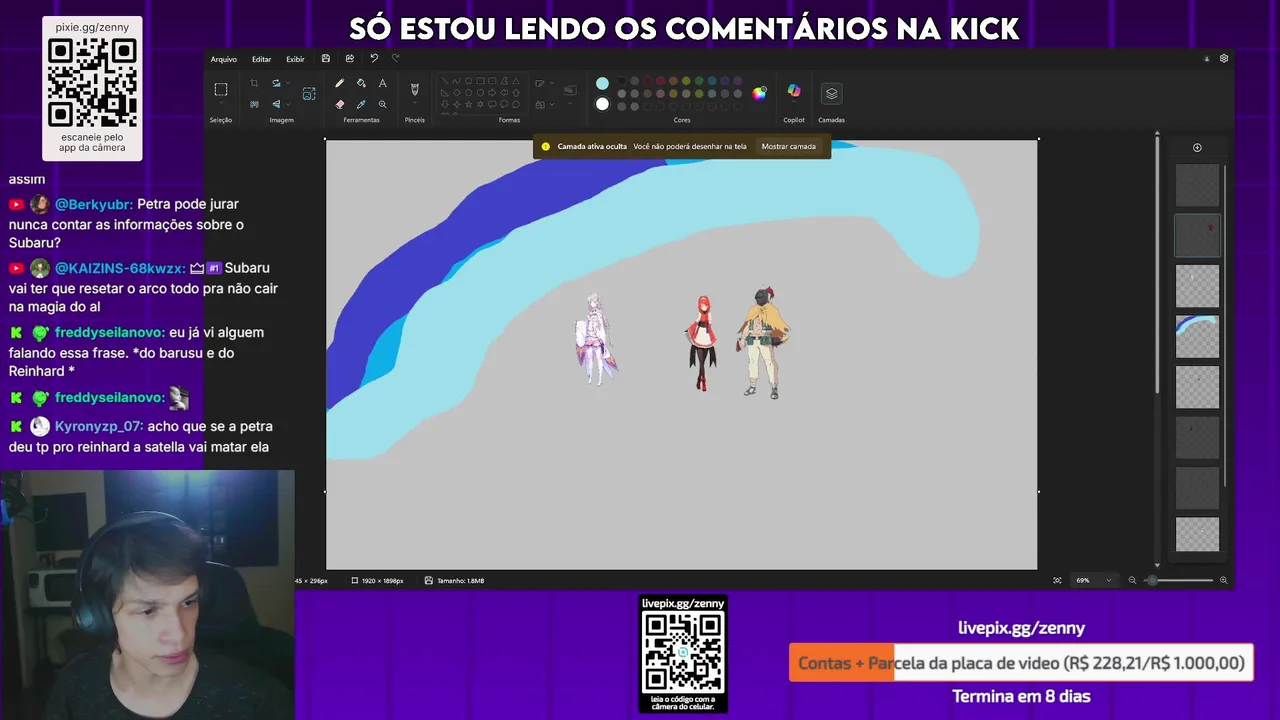
Task: Expand the flip options dropdown
Action: click(x=289, y=104)
